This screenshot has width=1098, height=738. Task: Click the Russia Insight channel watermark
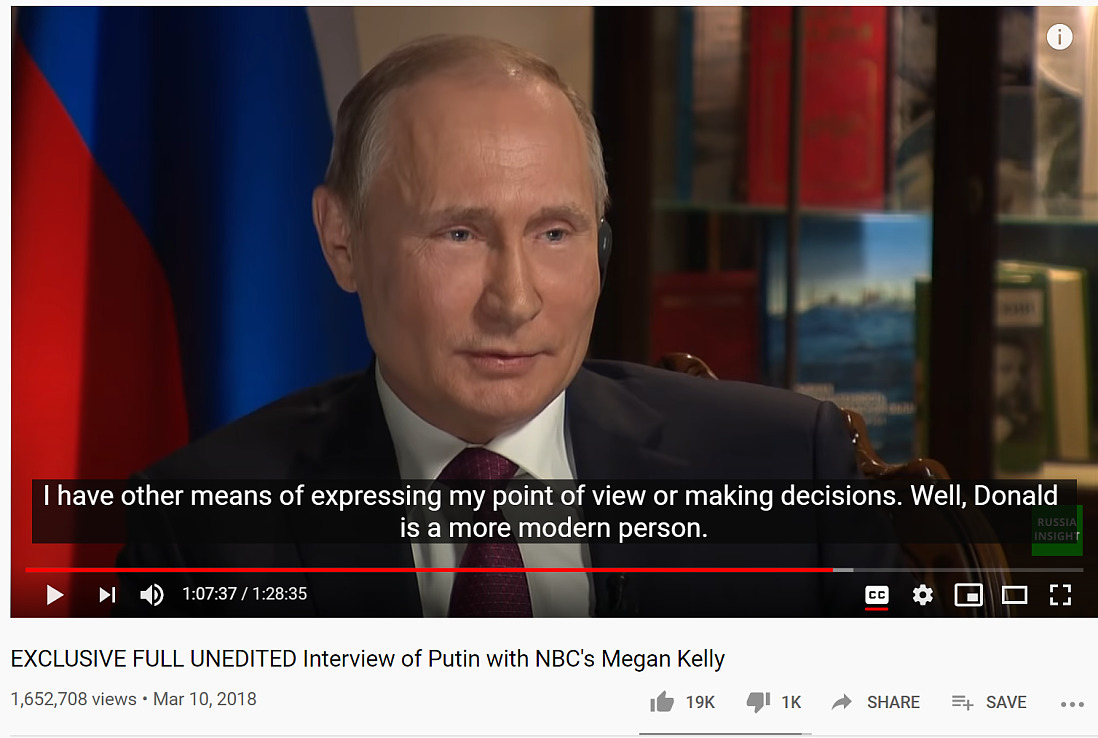pyautogui.click(x=1057, y=529)
